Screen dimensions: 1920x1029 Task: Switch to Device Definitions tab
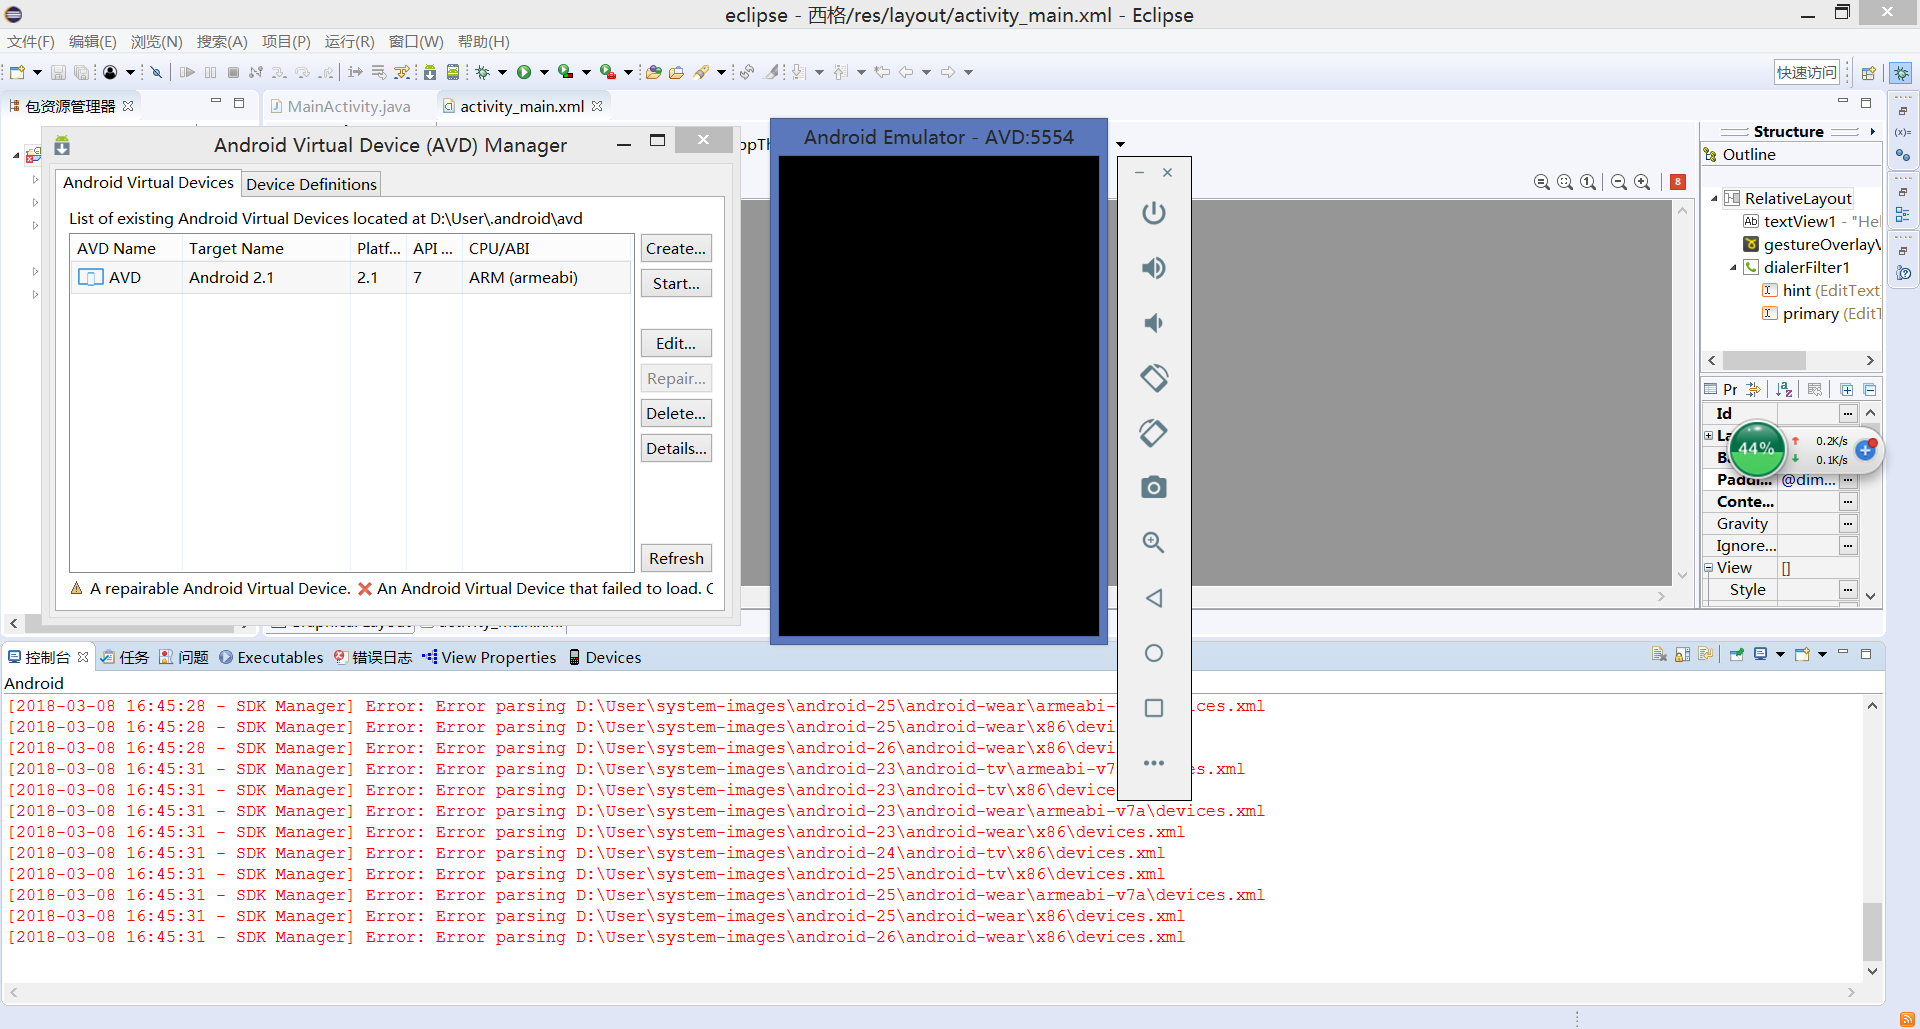[311, 184]
